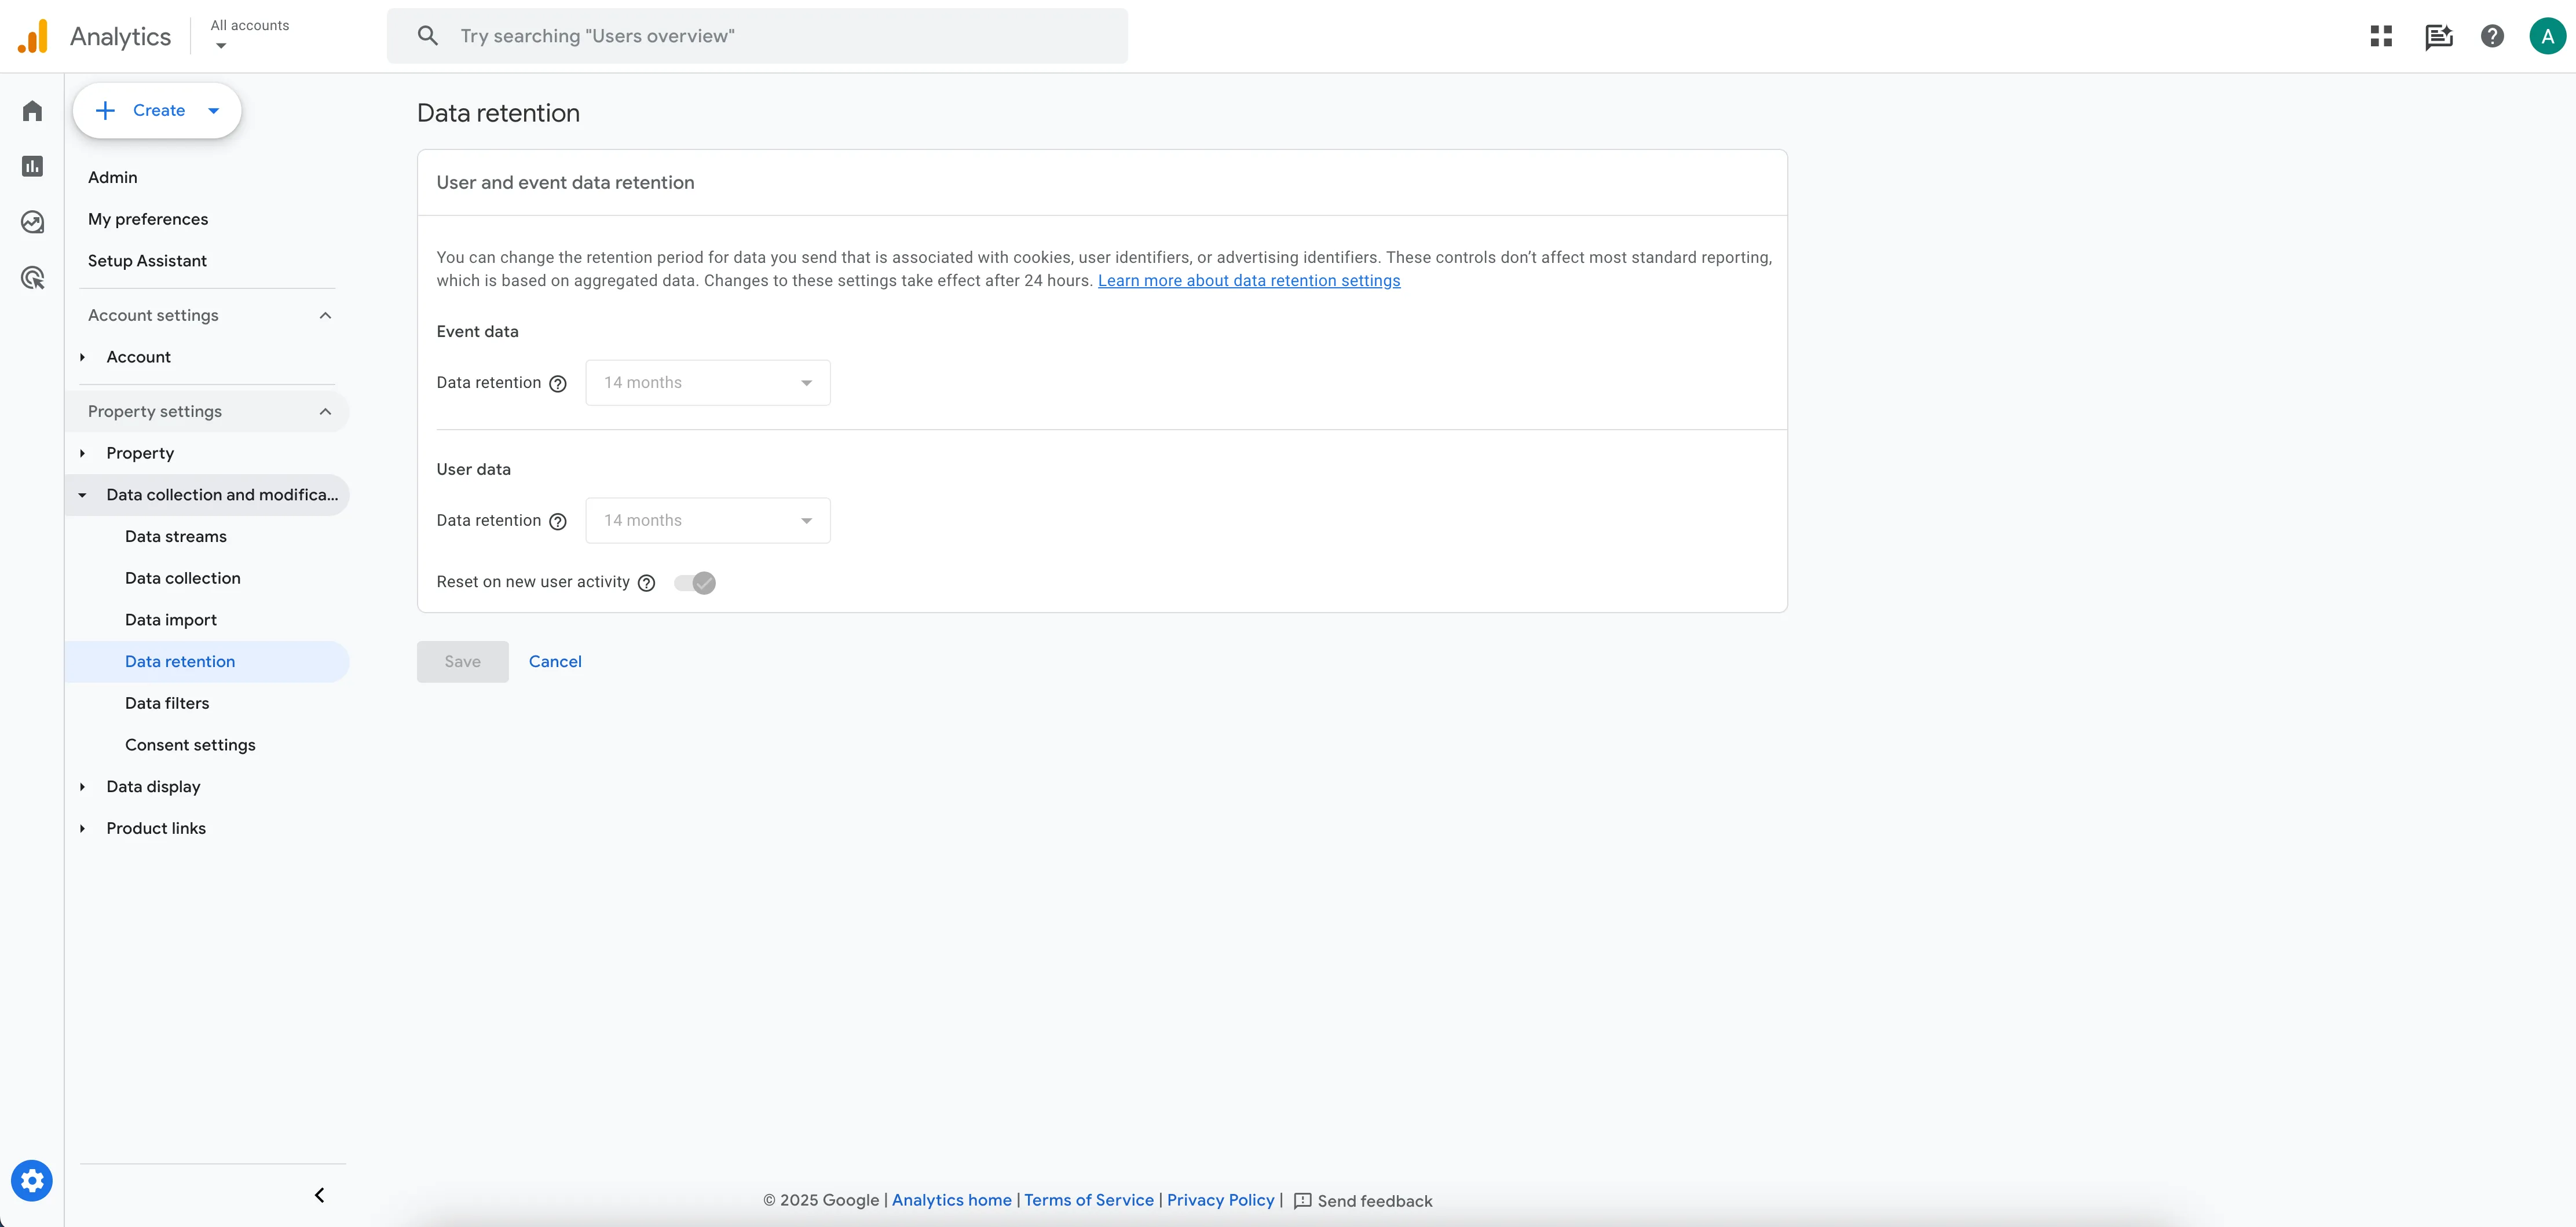Click the Cancel button
This screenshot has width=2576, height=1227.
coord(556,661)
